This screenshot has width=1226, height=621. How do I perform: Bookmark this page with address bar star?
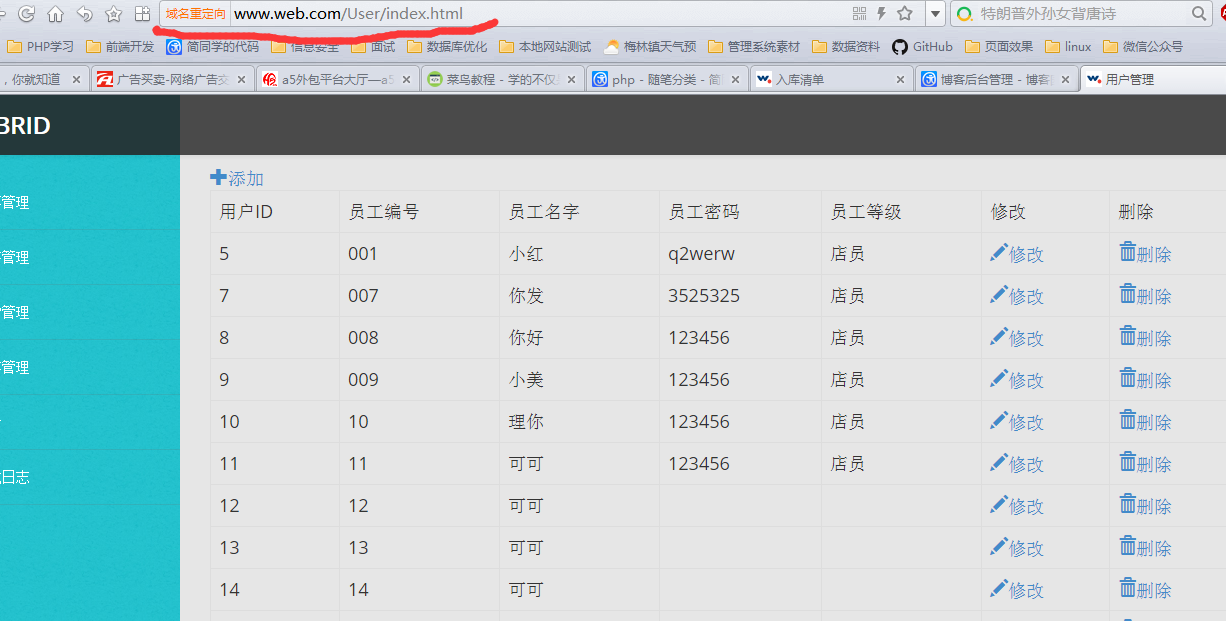tap(905, 13)
